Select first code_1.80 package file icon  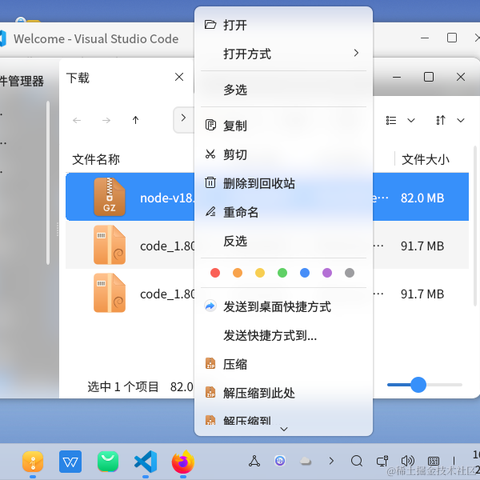[109, 245]
